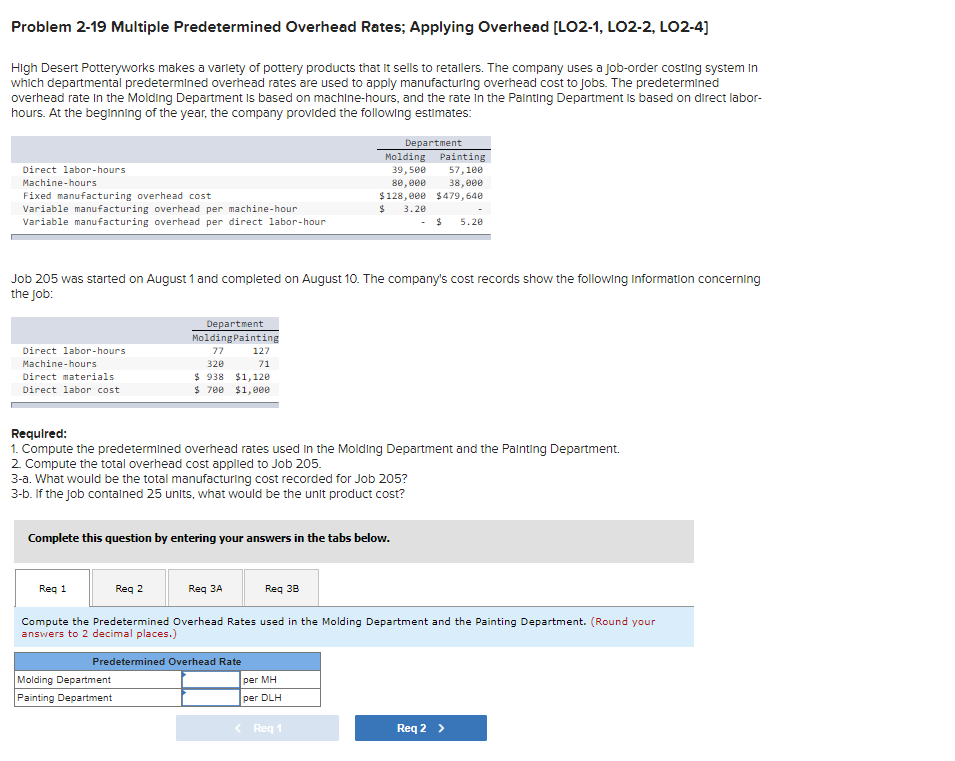The height and width of the screenshot is (761, 955).
Task: Open the Req 3B tab
Action: (x=282, y=589)
